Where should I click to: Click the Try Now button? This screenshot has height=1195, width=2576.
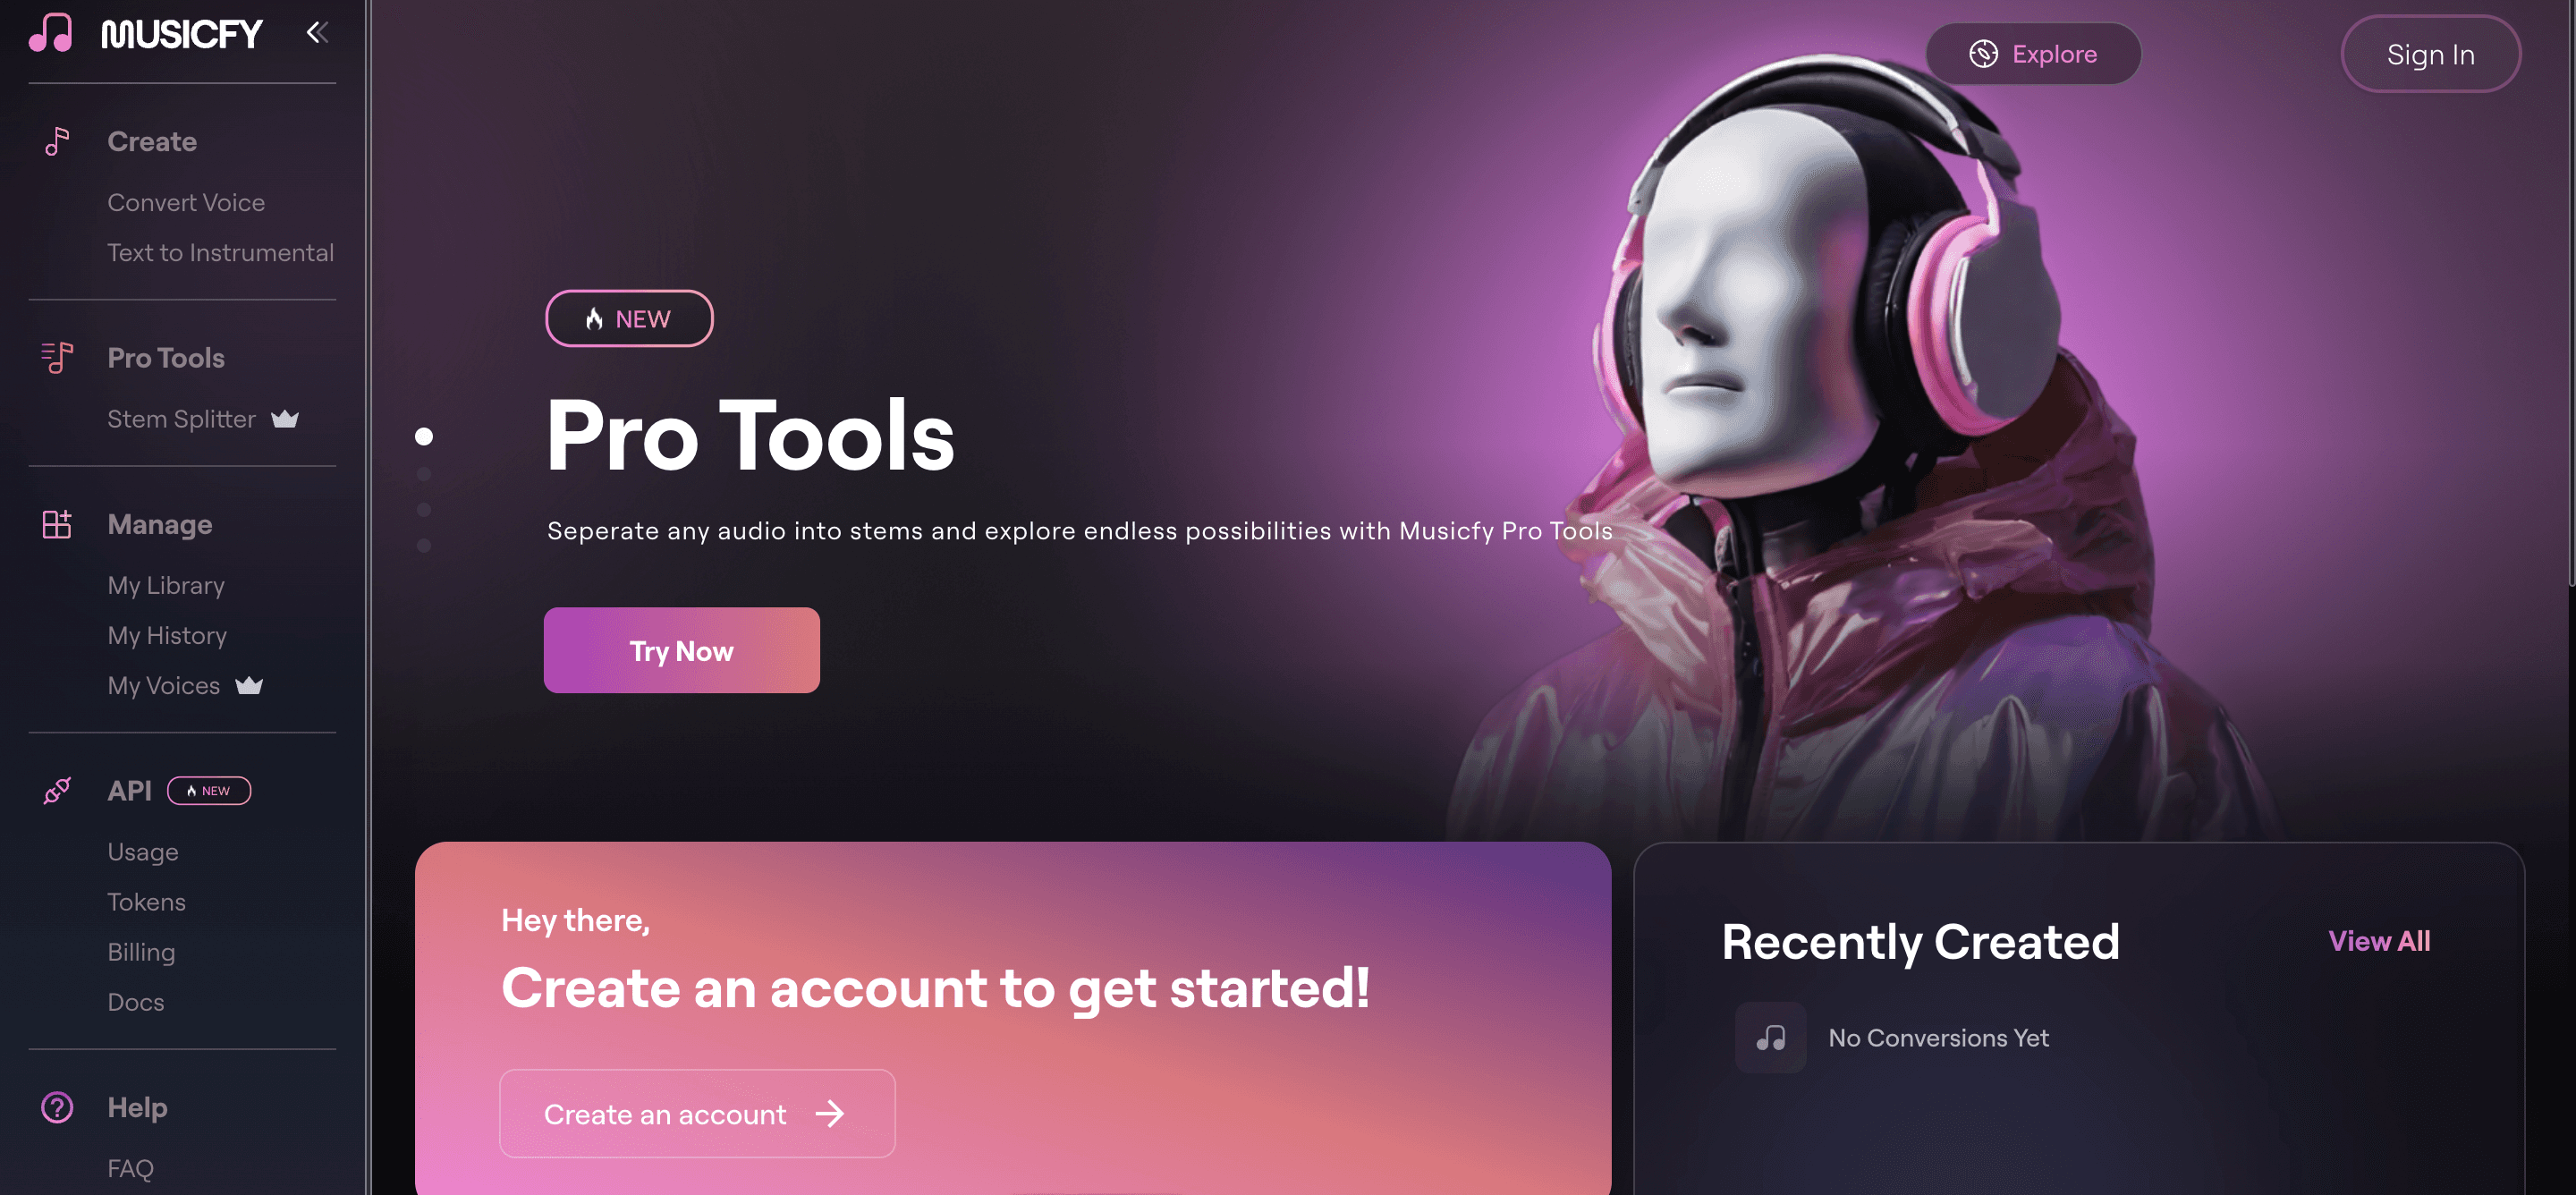pyautogui.click(x=682, y=649)
